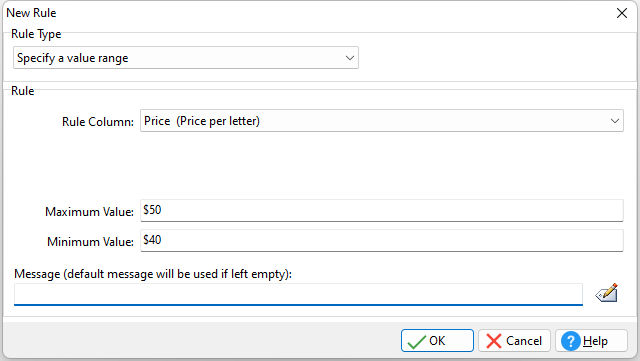
Task: Dismiss the dialog using the Cancel button
Action: point(514,341)
